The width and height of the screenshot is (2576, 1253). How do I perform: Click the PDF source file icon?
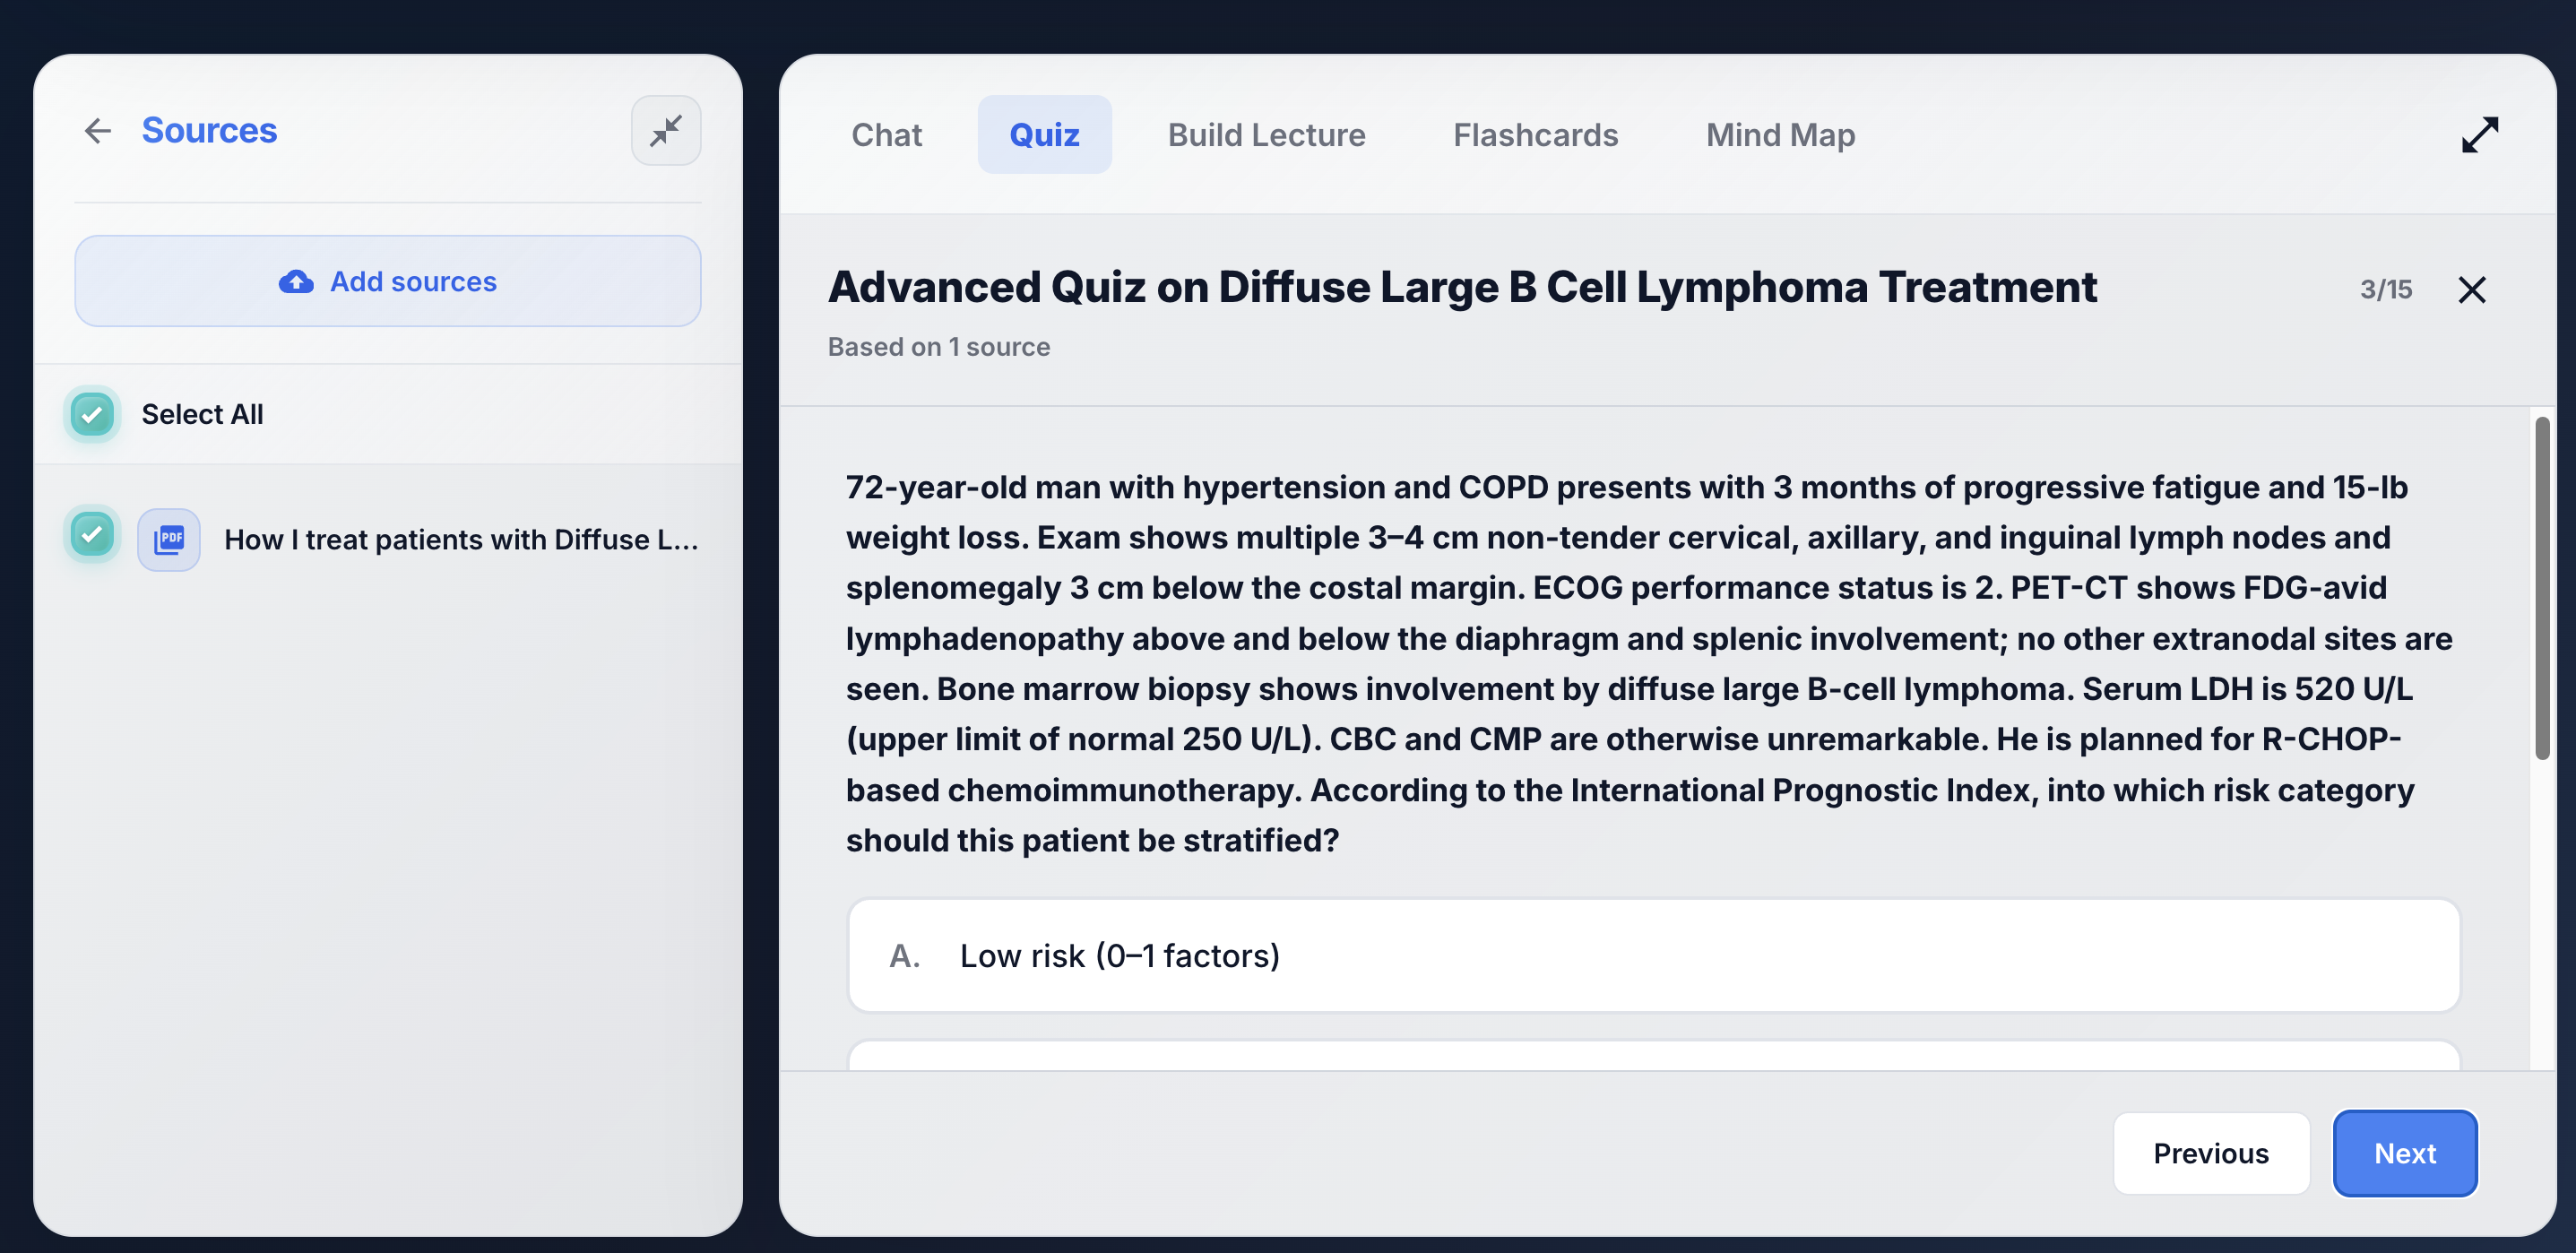point(168,539)
